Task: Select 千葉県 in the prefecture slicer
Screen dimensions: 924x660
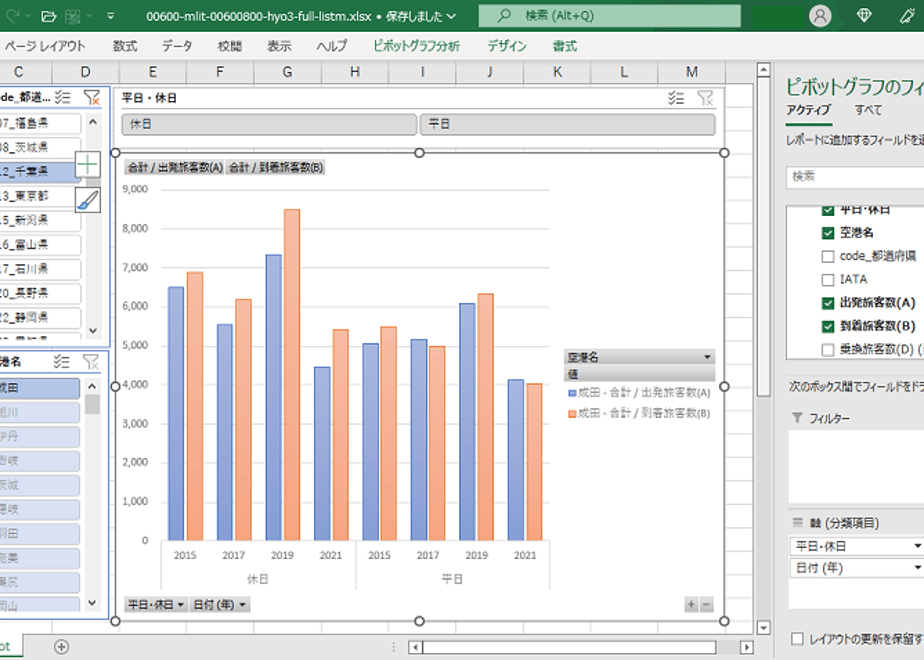Action: [39, 171]
